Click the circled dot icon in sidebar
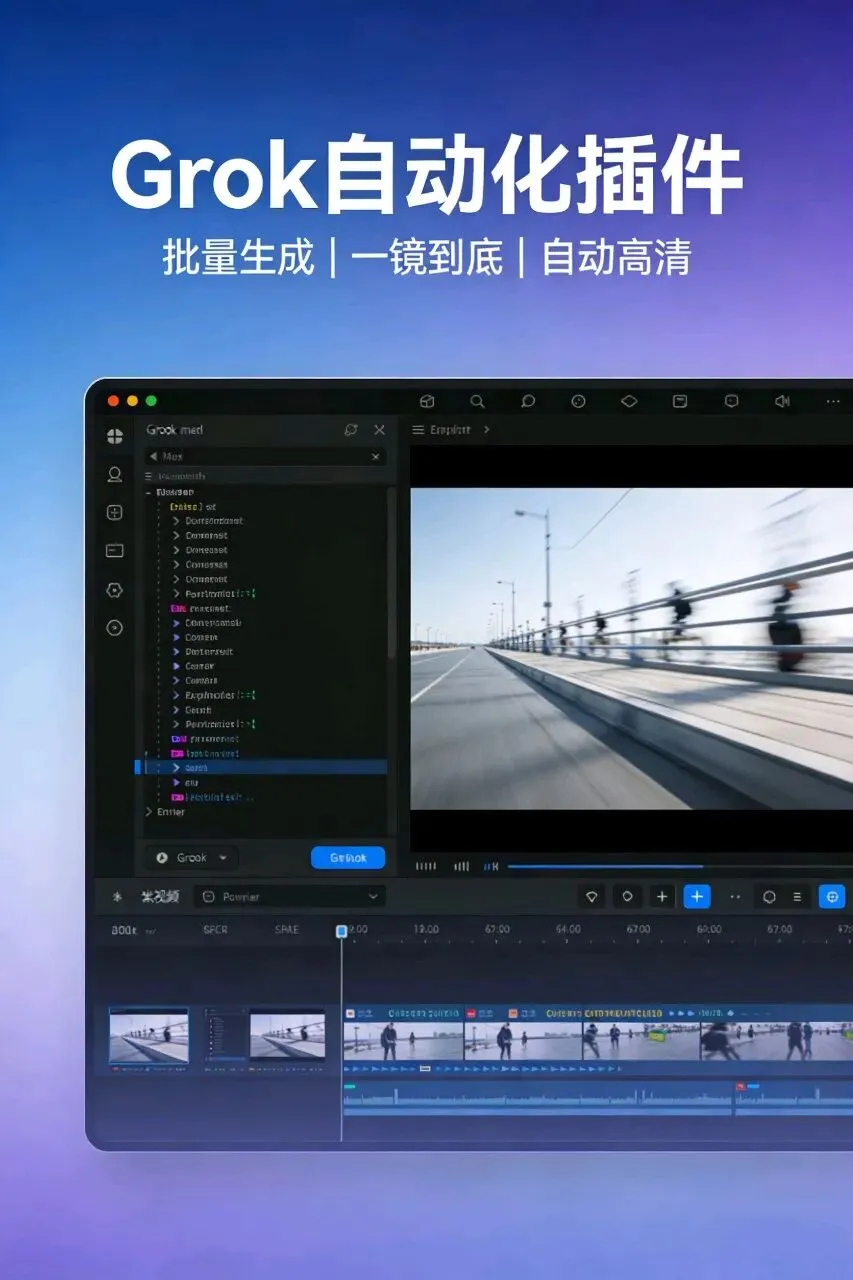Image resolution: width=853 pixels, height=1280 pixels. click(x=115, y=628)
